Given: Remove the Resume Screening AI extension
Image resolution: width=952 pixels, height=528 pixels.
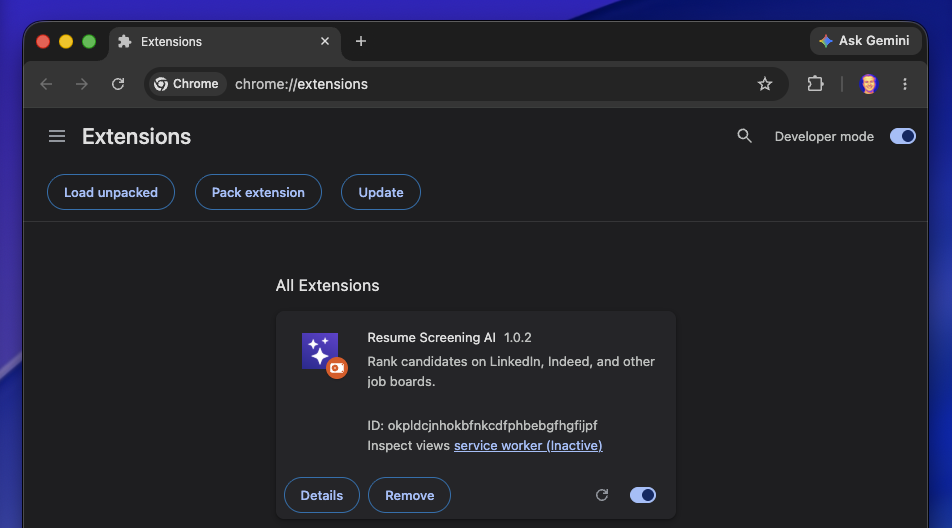Looking at the screenshot, I should (409, 495).
